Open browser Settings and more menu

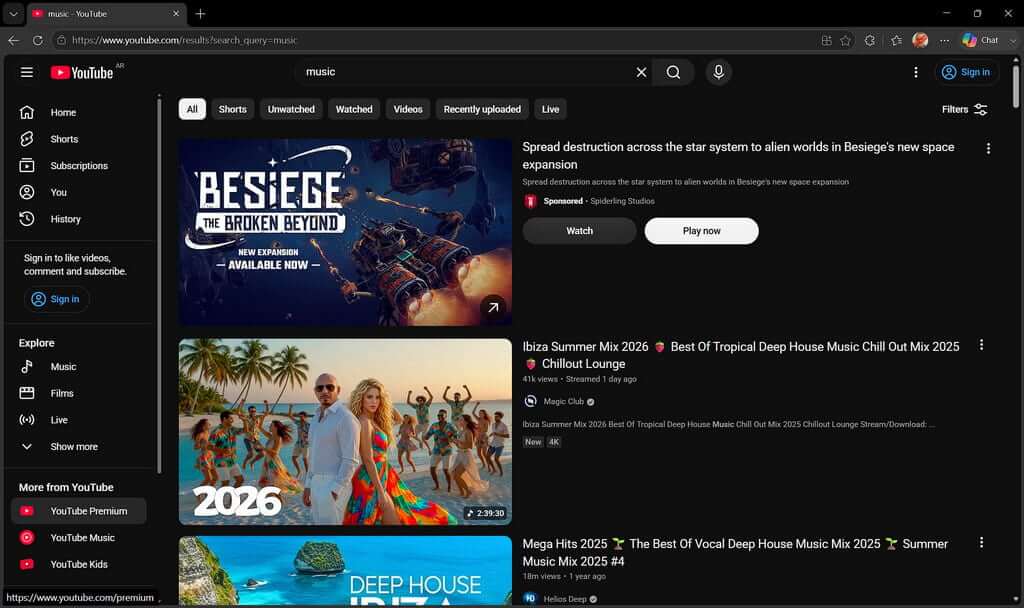pyautogui.click(x=944, y=40)
